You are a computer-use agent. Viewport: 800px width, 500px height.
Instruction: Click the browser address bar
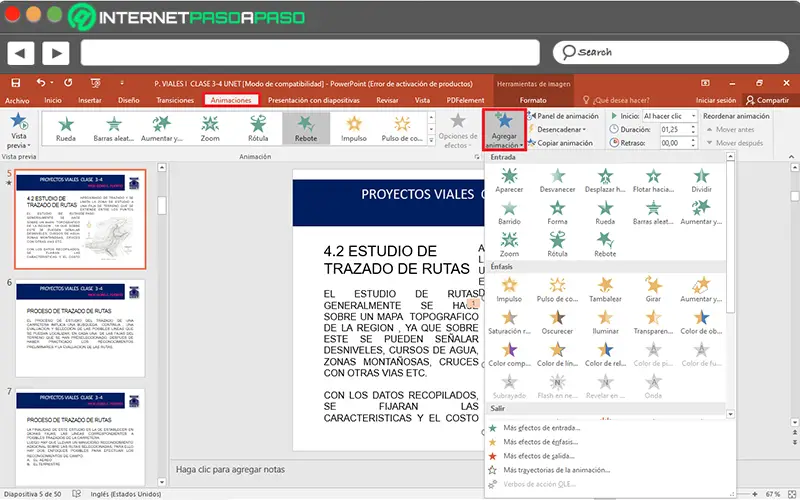pyautogui.click(x=310, y=53)
